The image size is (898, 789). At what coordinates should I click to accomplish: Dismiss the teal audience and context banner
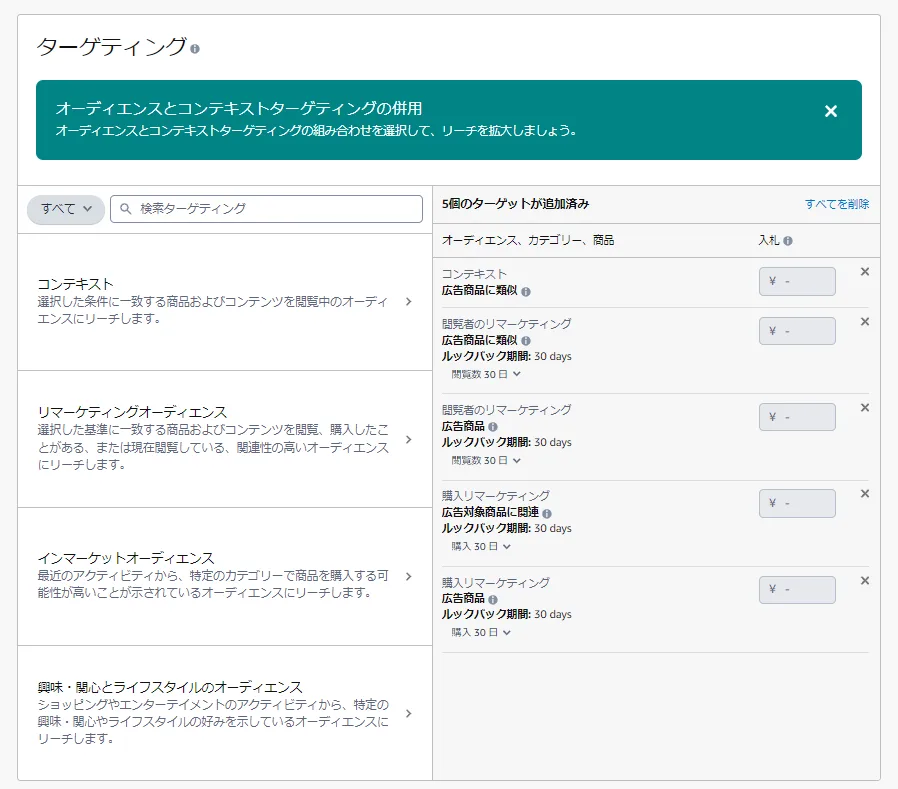click(x=830, y=111)
